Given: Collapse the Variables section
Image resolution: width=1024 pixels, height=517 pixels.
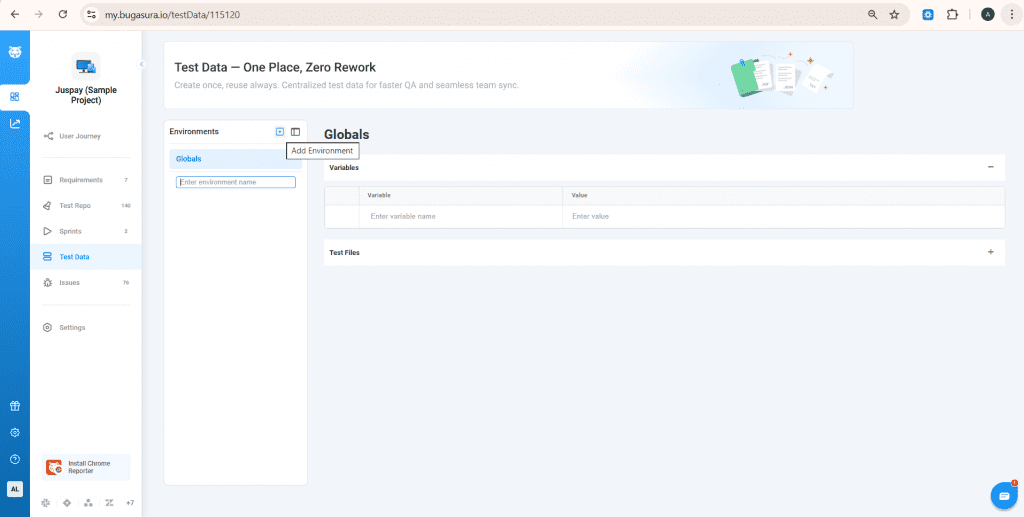Looking at the screenshot, I should [x=990, y=167].
